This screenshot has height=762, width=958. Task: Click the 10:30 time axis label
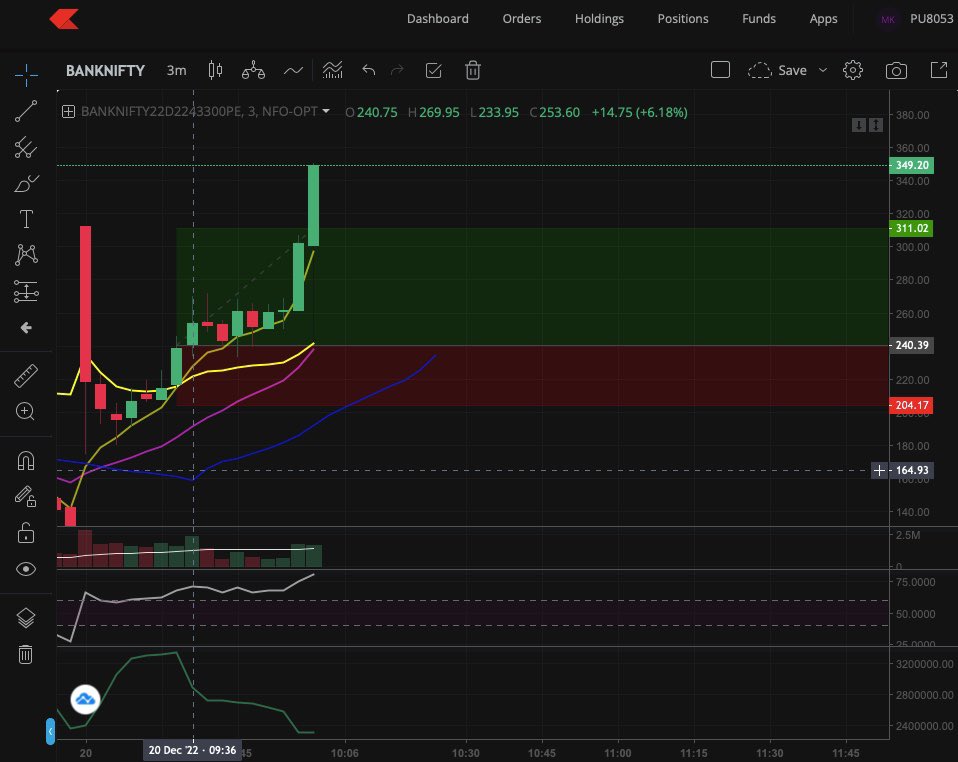pos(466,753)
